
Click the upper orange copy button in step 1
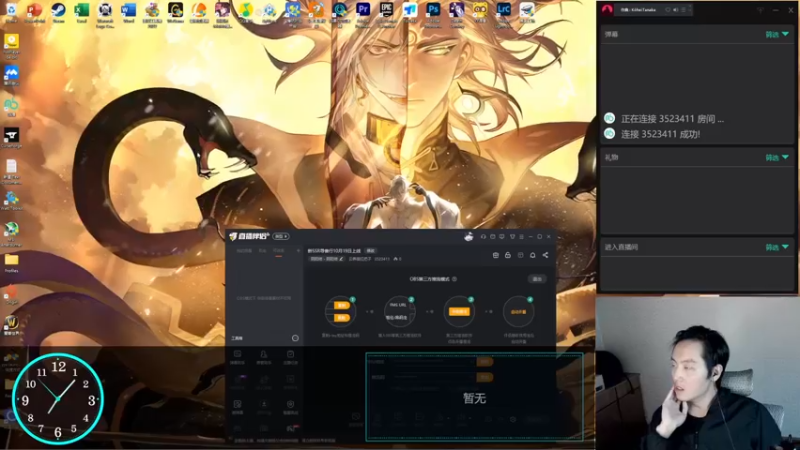pyautogui.click(x=341, y=305)
